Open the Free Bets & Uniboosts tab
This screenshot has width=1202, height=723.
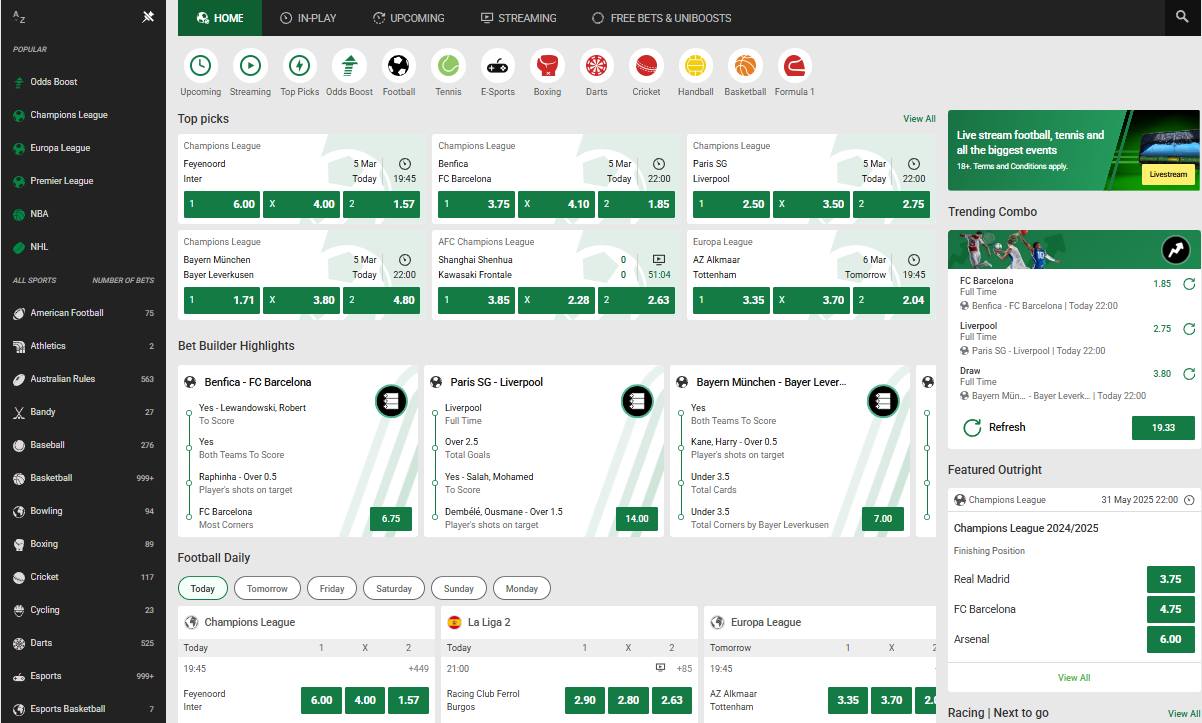point(661,18)
